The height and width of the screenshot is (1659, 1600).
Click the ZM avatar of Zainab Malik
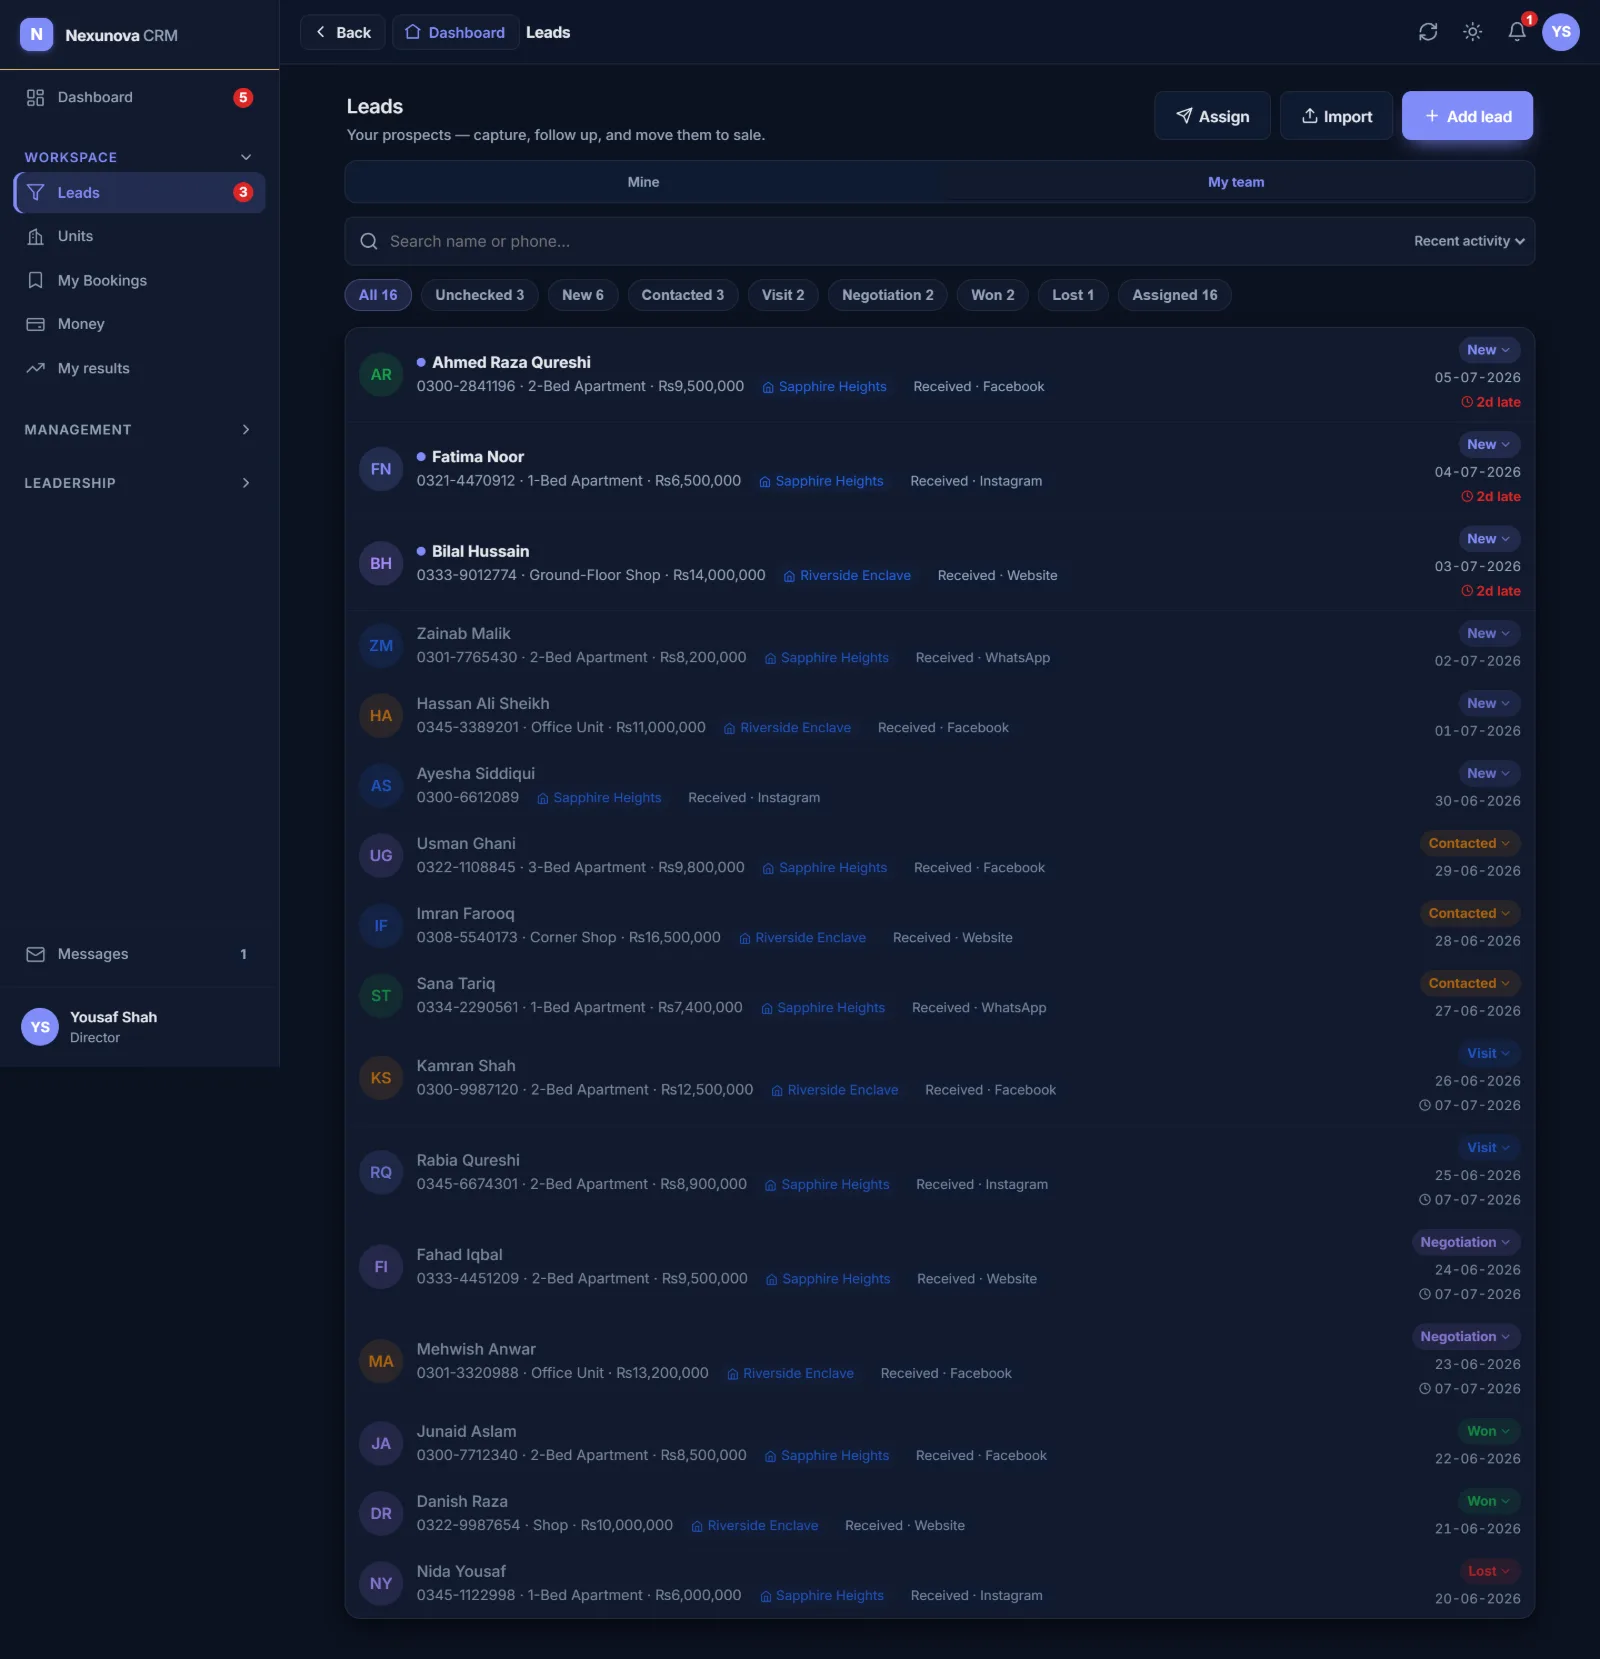381,645
